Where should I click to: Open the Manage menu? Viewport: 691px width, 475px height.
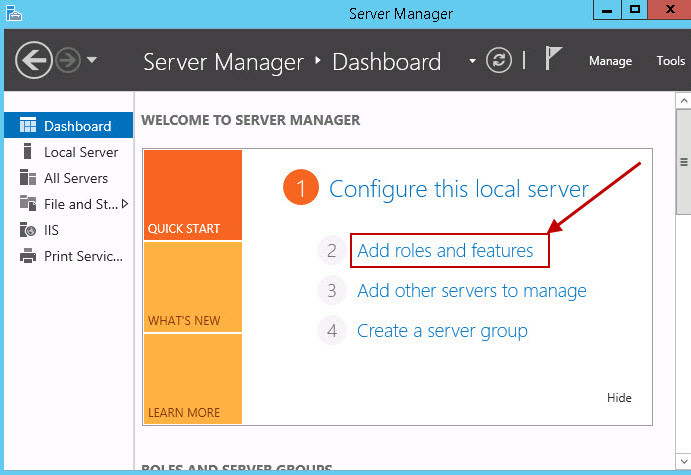[x=610, y=61]
